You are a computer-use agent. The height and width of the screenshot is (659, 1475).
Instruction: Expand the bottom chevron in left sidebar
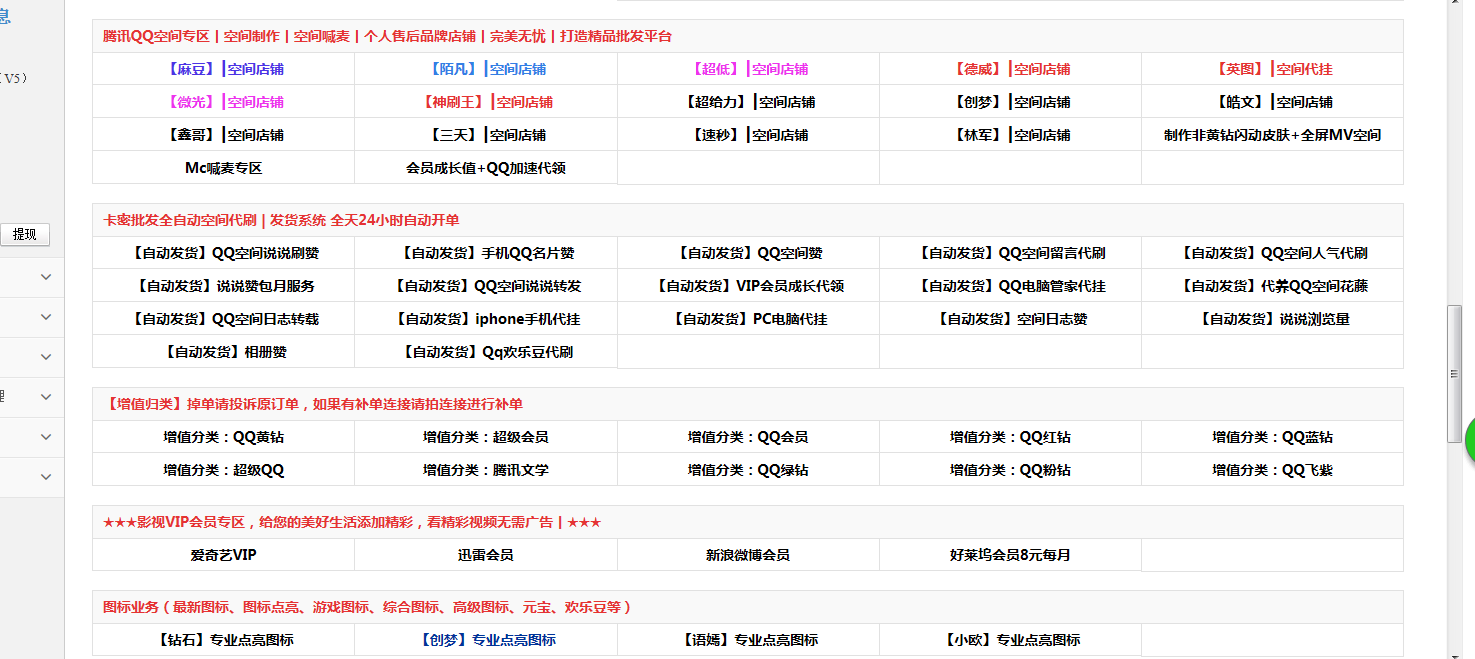[46, 477]
